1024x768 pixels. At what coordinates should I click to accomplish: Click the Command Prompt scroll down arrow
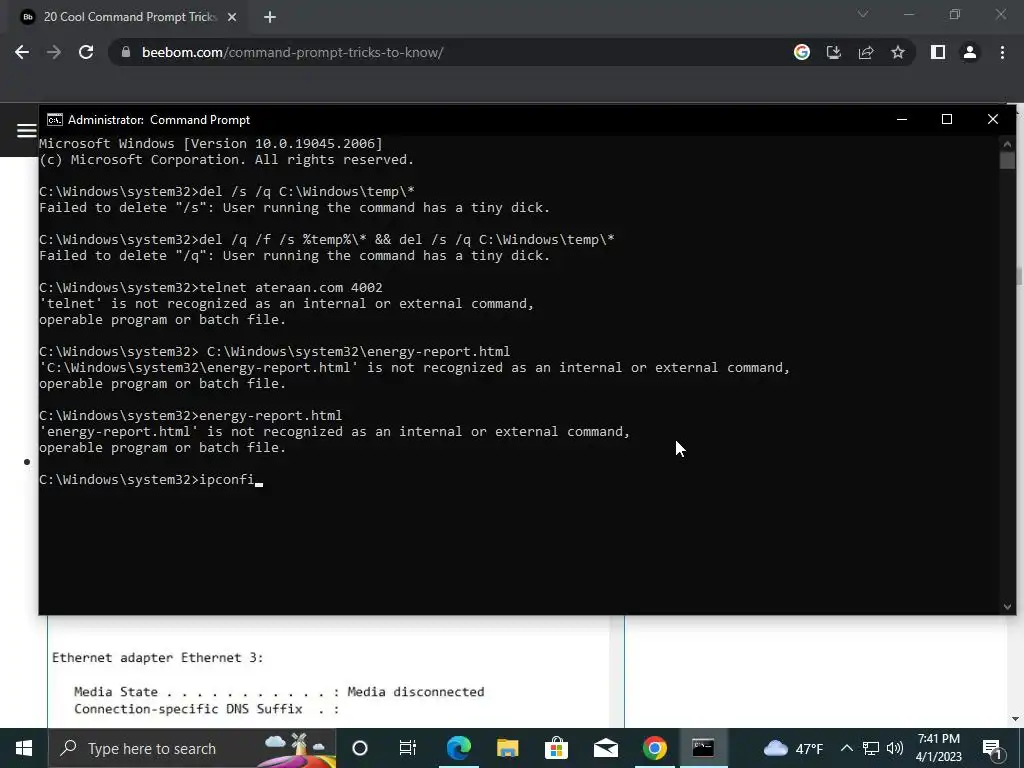pyautogui.click(x=1007, y=607)
